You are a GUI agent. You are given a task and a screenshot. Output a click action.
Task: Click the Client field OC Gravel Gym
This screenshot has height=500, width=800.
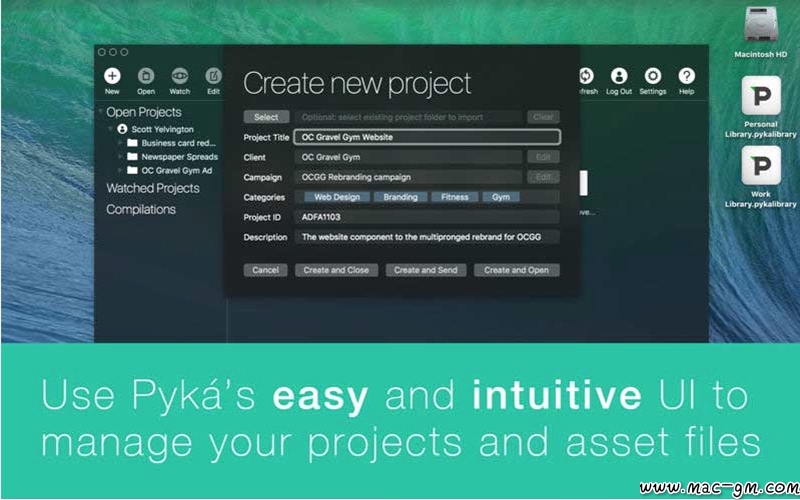[x=408, y=157]
